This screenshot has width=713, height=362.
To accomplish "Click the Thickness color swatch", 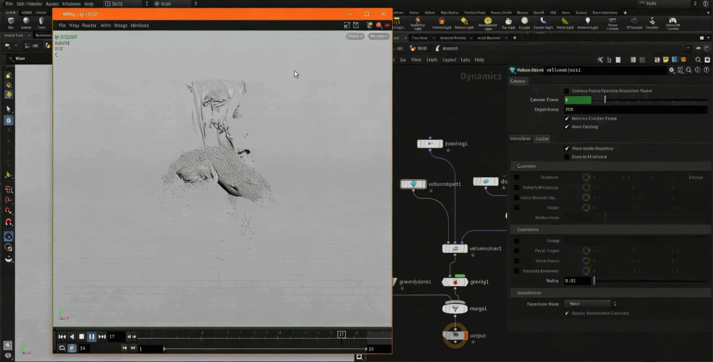I will tap(586, 177).
